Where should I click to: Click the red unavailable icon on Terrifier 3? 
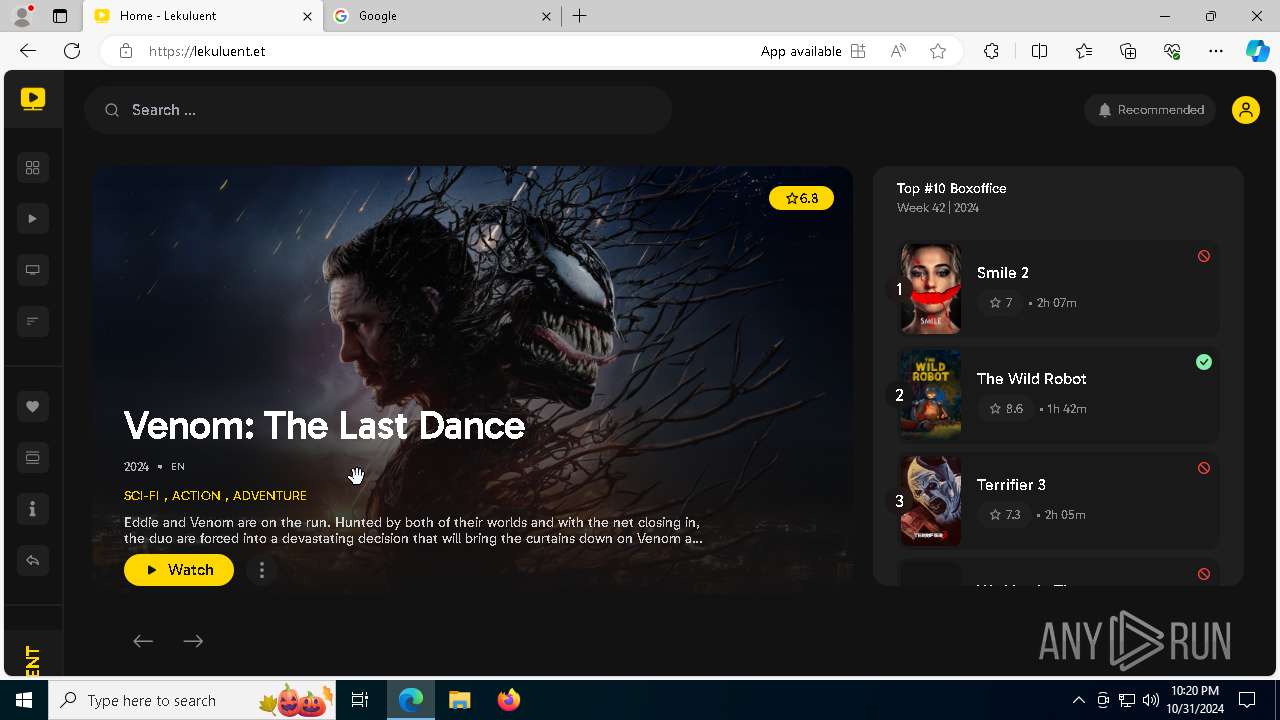(x=1204, y=468)
